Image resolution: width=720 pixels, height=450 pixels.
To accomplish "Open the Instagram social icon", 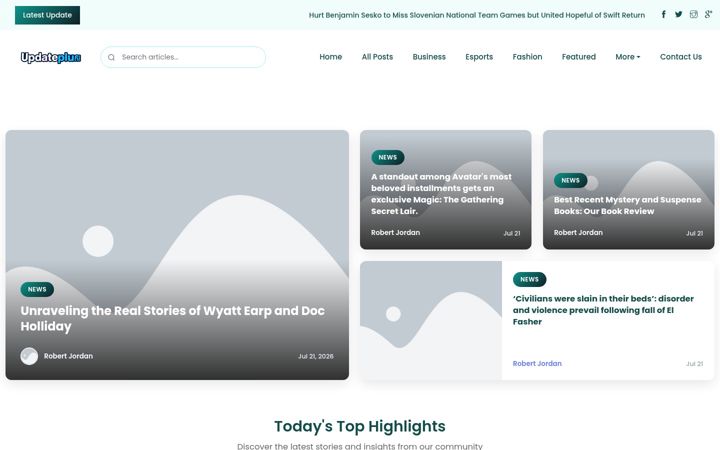I will click(693, 15).
